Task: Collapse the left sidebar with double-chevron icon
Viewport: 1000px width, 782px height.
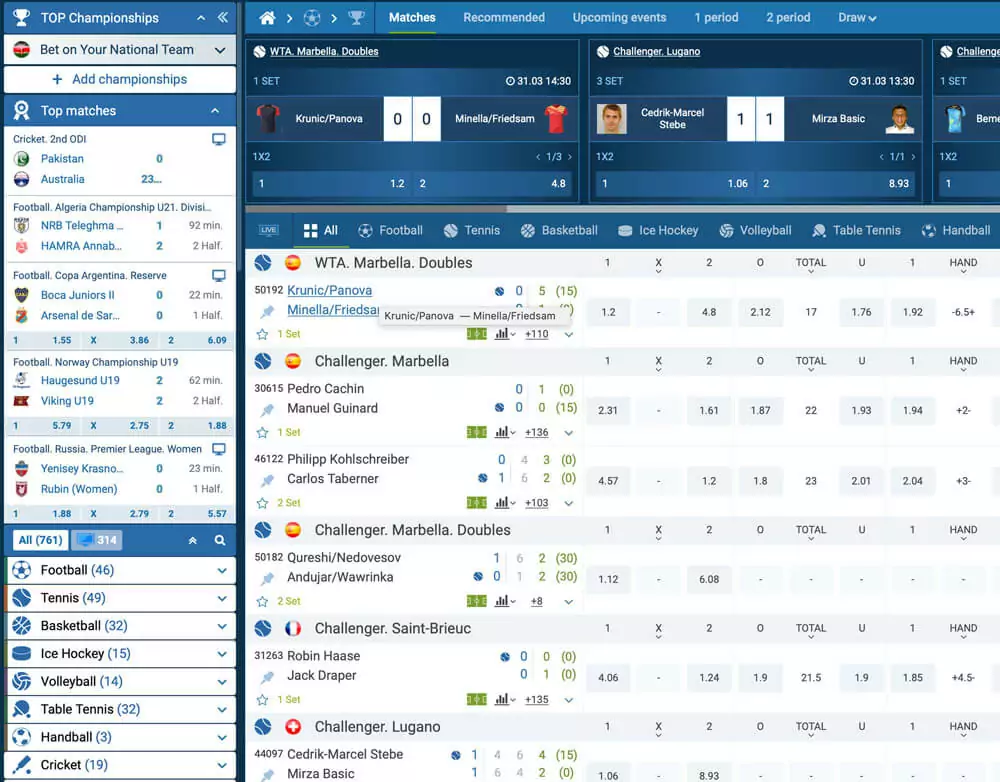Action: pos(222,18)
